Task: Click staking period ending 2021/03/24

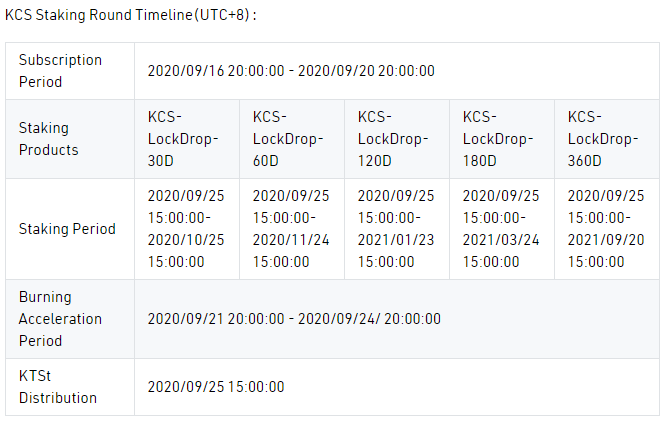Action: tap(501, 229)
